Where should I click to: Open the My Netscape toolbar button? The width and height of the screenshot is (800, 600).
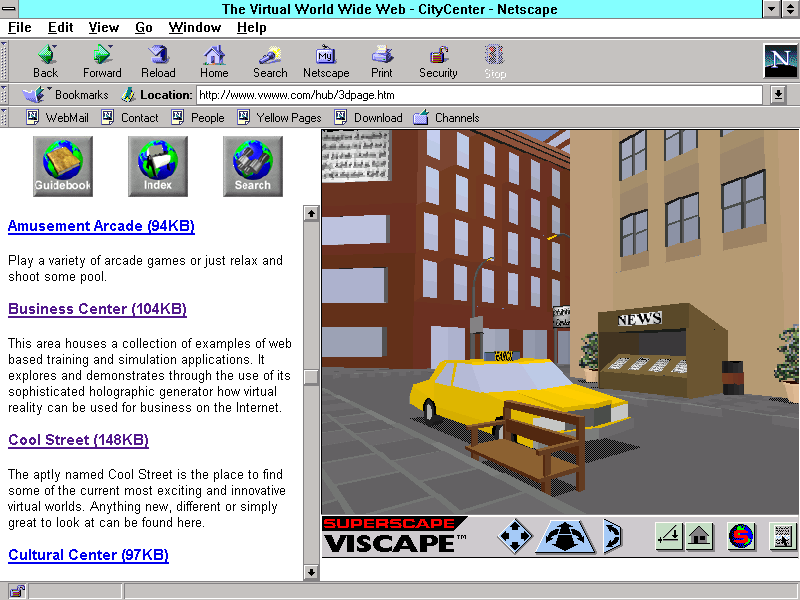tap(326, 61)
